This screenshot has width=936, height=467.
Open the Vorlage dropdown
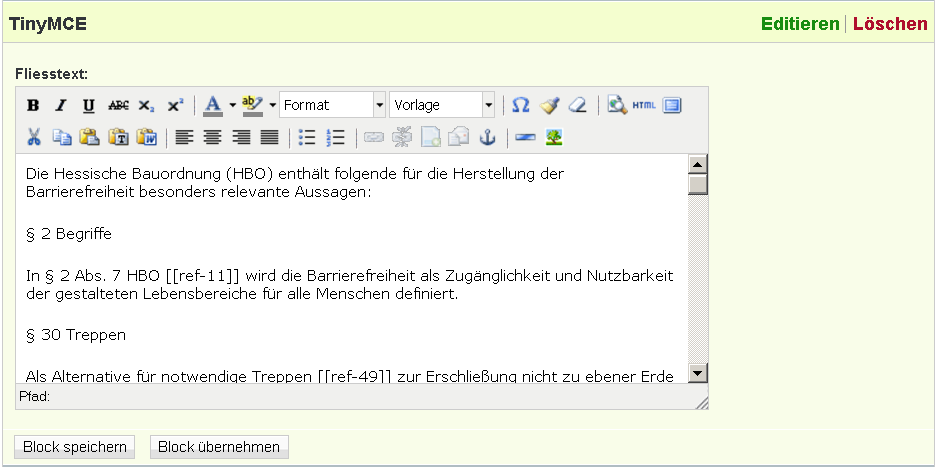(x=442, y=105)
